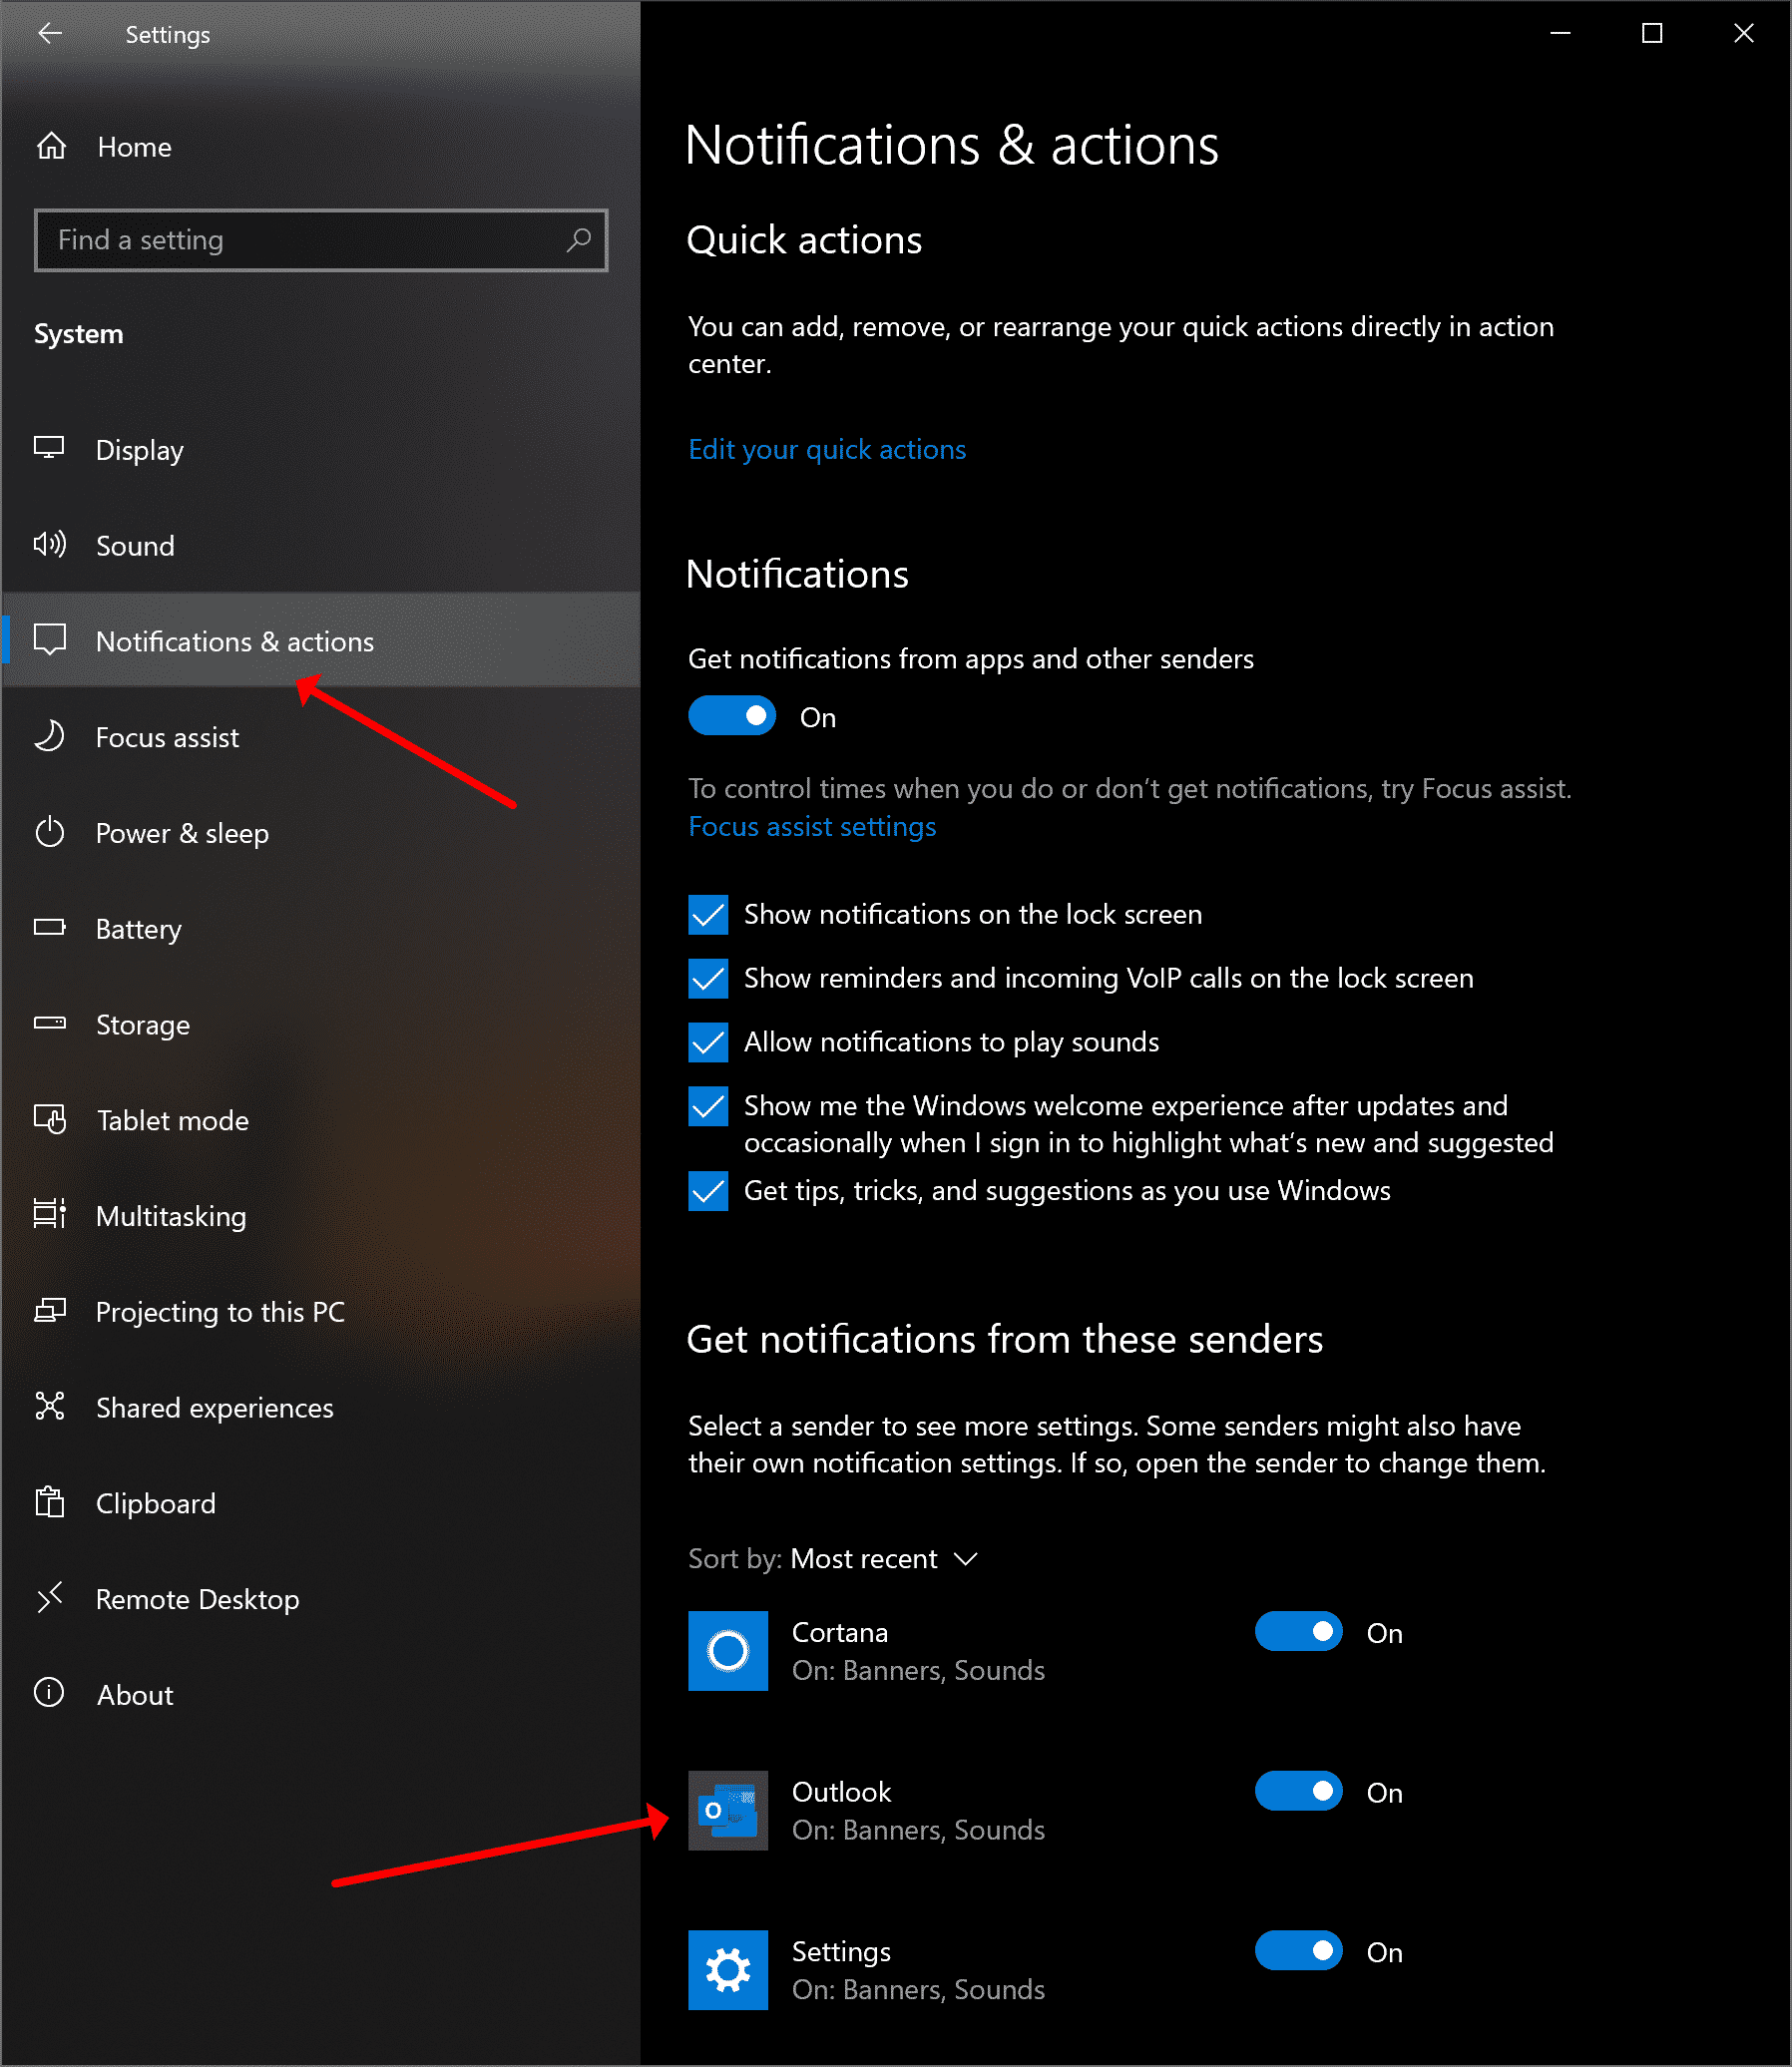Image resolution: width=1792 pixels, height=2067 pixels.
Task: Uncheck reminders and incoming VoIP calls checkbox
Action: [x=708, y=978]
